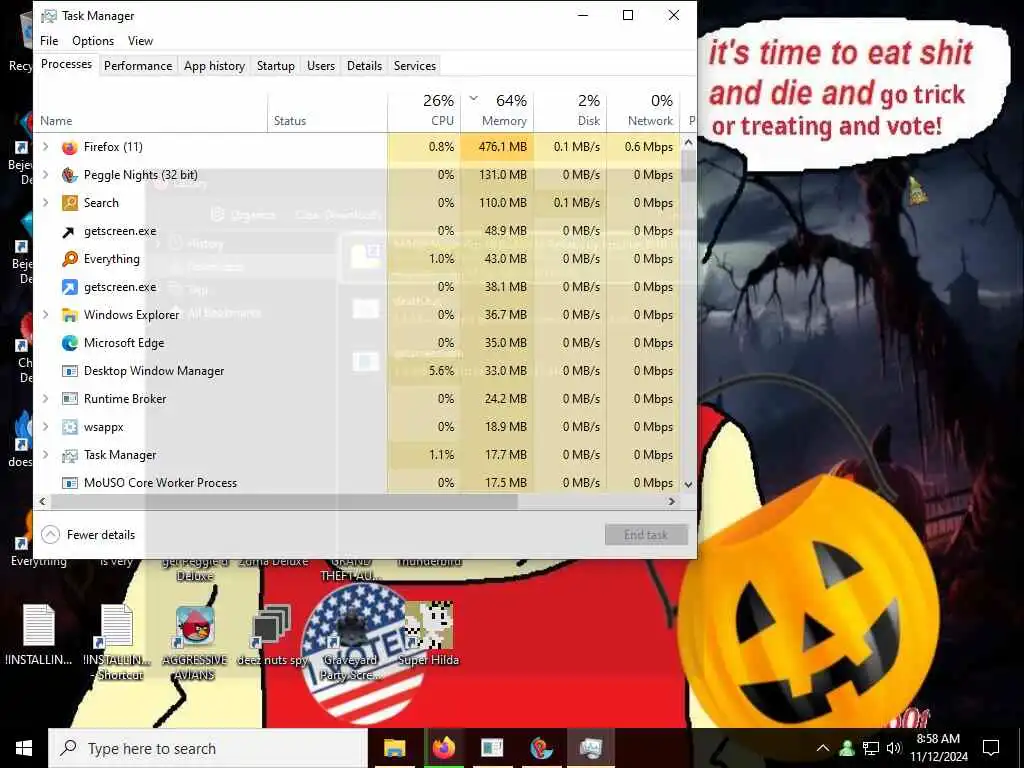Image resolution: width=1024 pixels, height=768 pixels.
Task: Open the View menu
Action: click(140, 41)
